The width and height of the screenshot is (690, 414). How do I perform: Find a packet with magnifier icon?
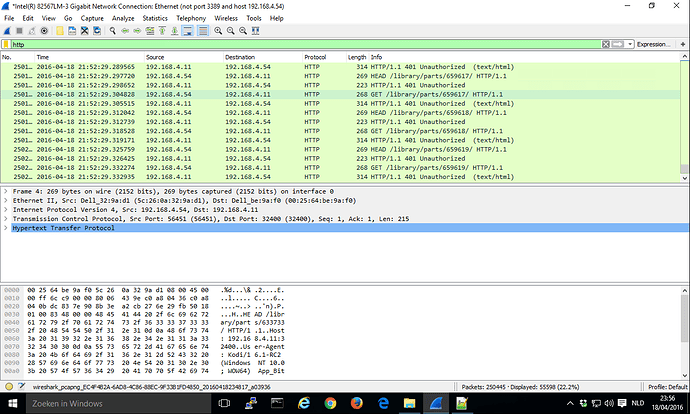tap(113, 31)
